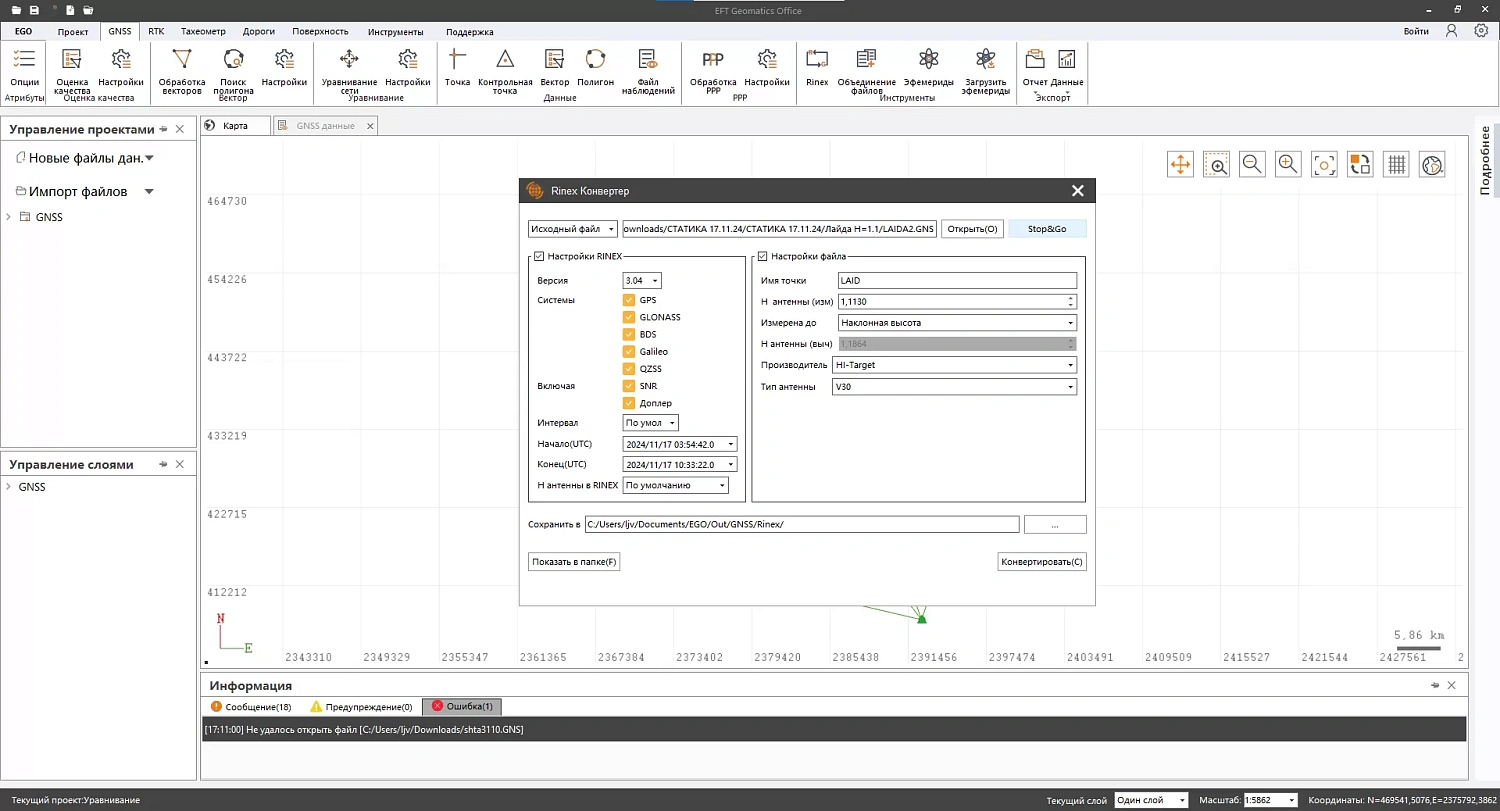Click the Показать в папке(F) button
Viewport: 1500px width, 811px height.
coord(574,562)
